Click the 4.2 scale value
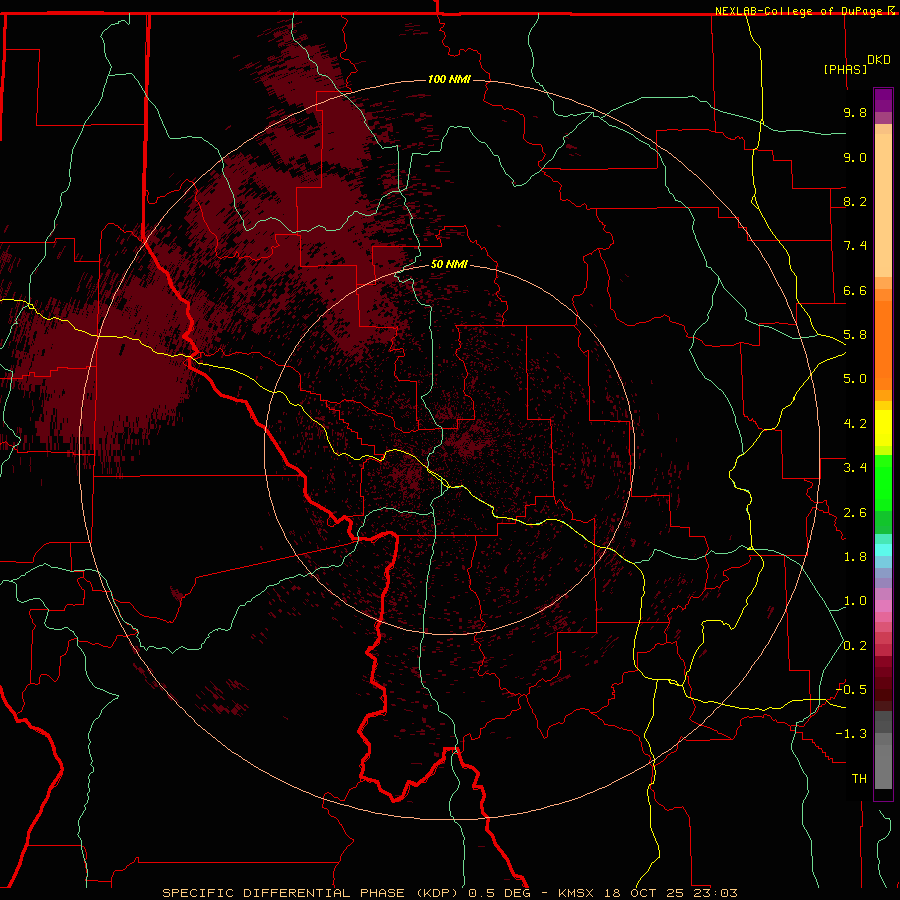Screen dimensions: 900x900 855,424
